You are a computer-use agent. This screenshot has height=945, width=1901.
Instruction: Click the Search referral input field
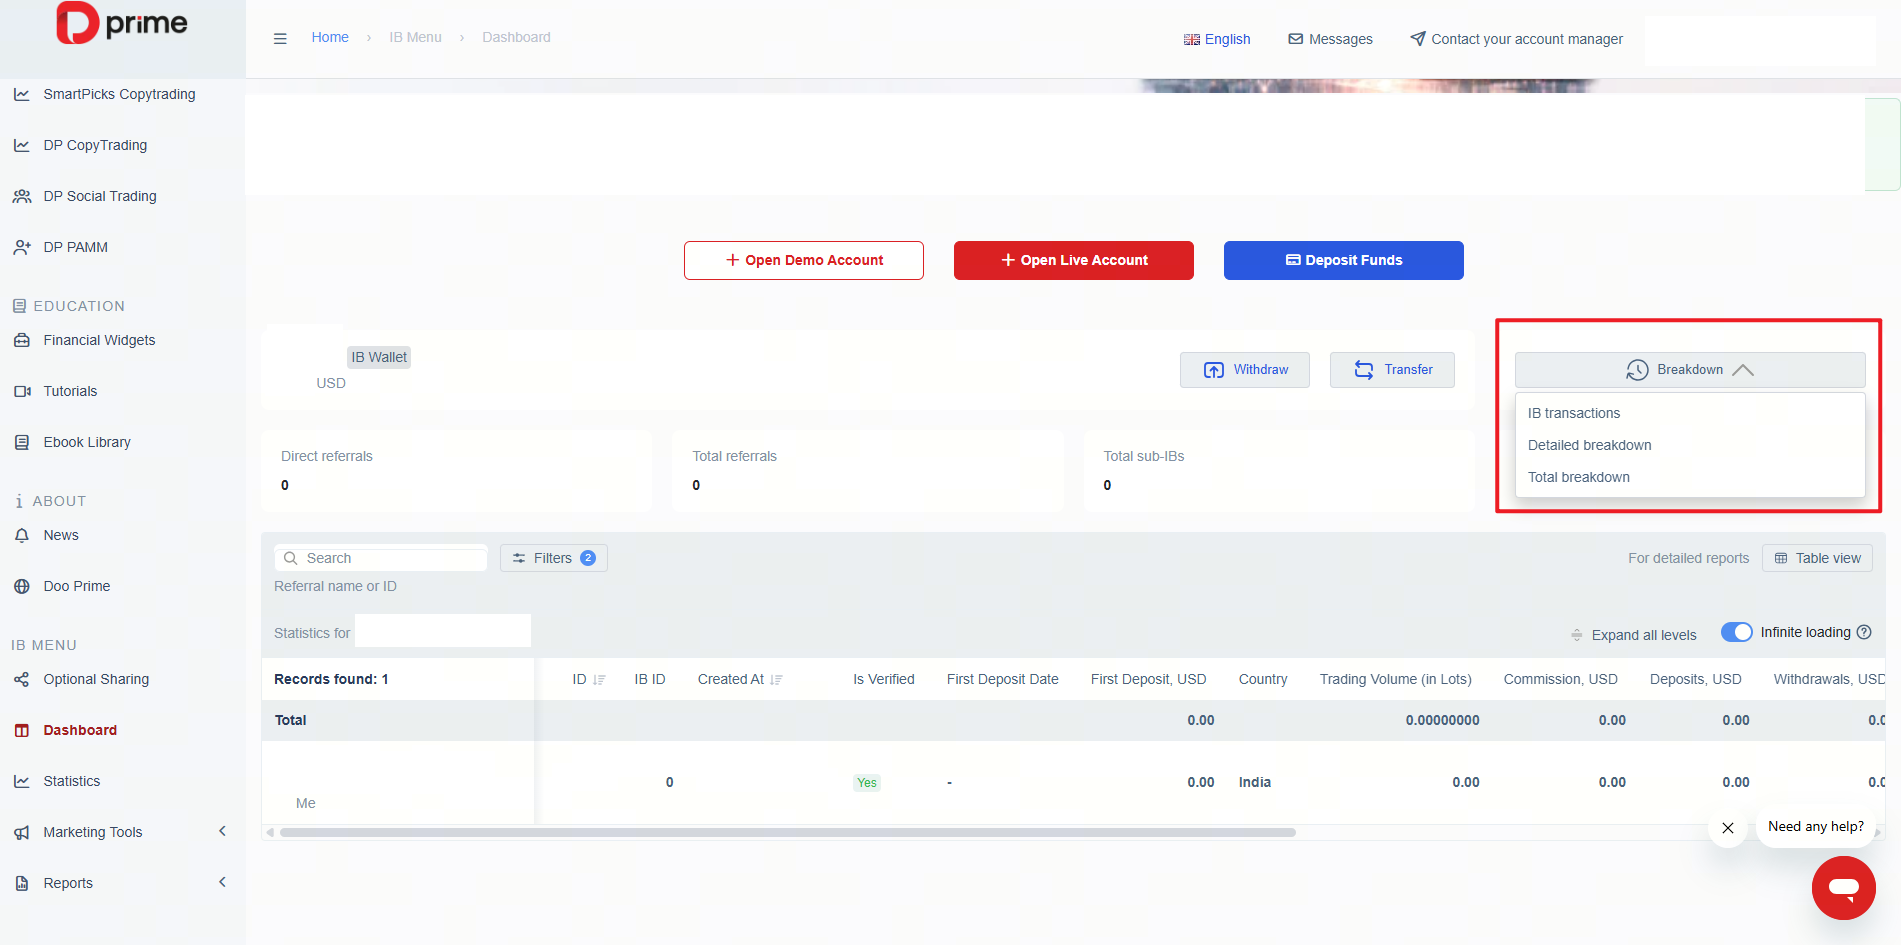pos(381,558)
